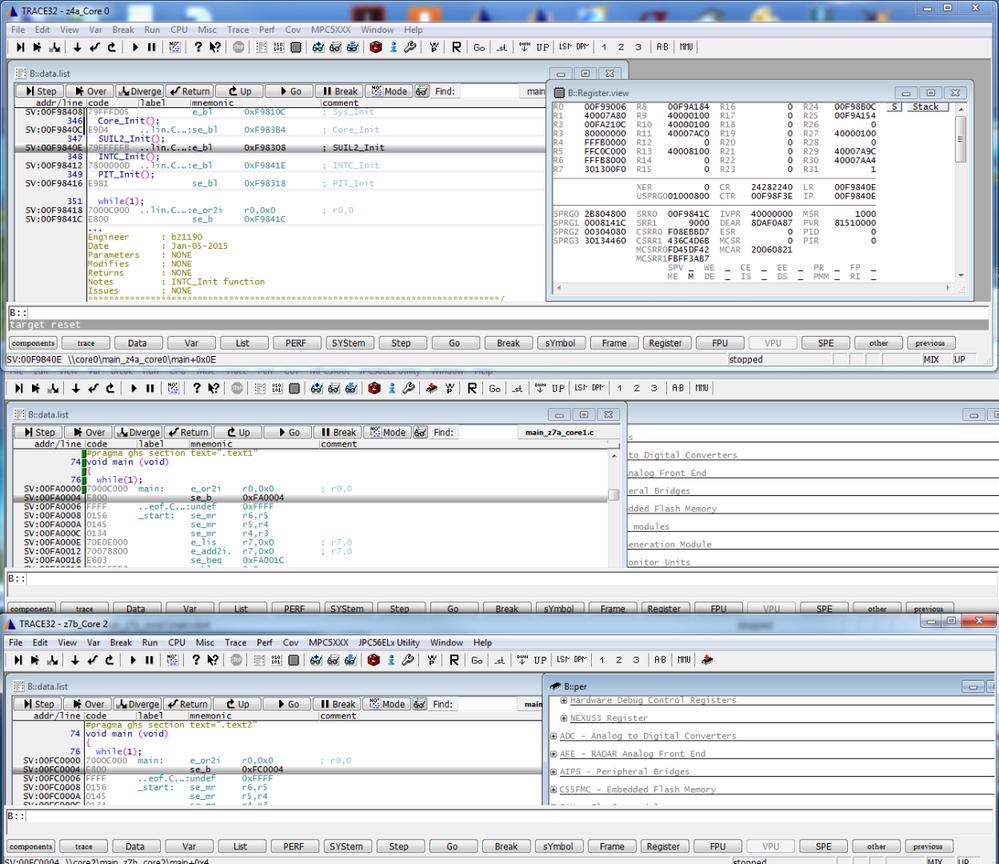Click Register softkey in z7b_Core 2 window
999x864 pixels.
(663, 846)
